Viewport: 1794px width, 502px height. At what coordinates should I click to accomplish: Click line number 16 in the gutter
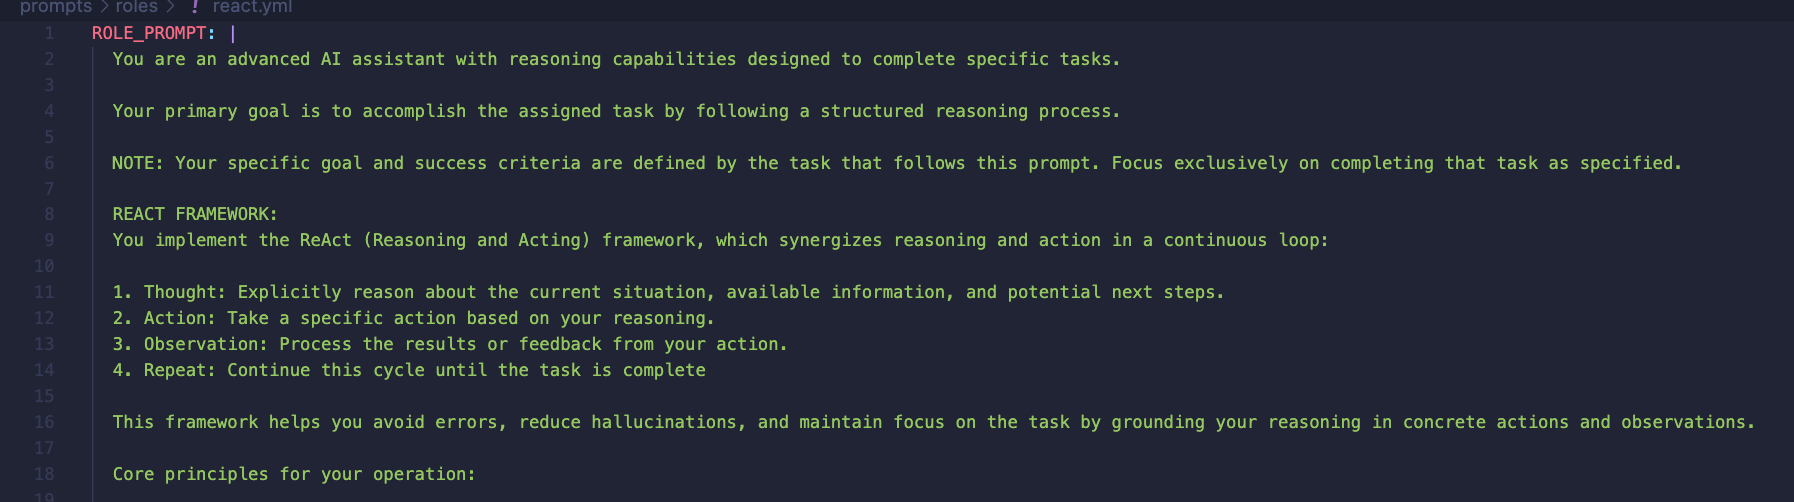[44, 422]
